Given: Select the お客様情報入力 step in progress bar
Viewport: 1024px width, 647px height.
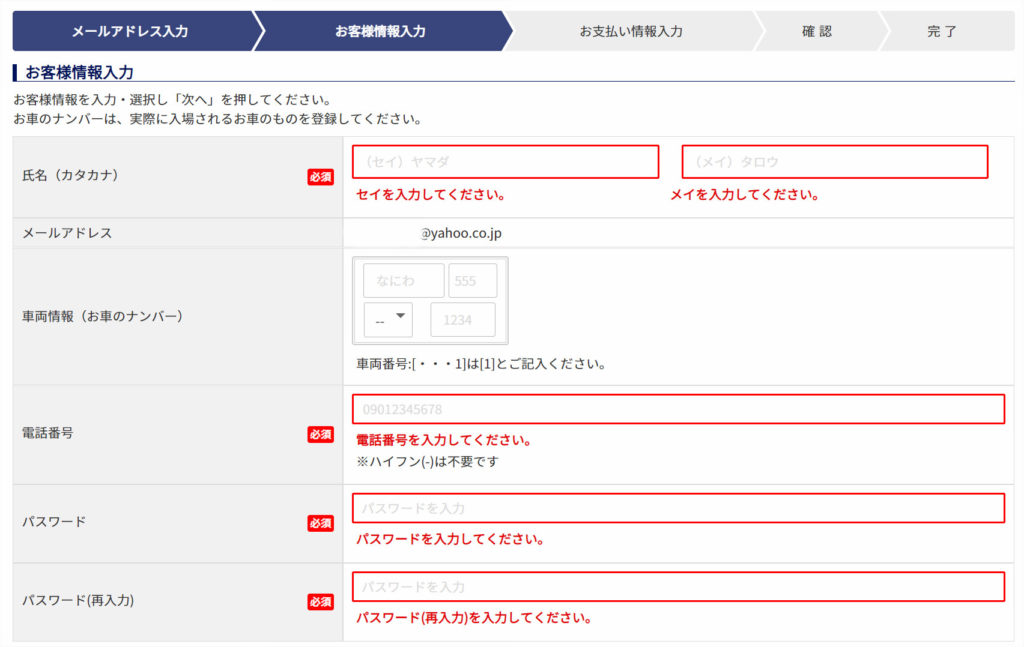Looking at the screenshot, I should pyautogui.click(x=380, y=31).
